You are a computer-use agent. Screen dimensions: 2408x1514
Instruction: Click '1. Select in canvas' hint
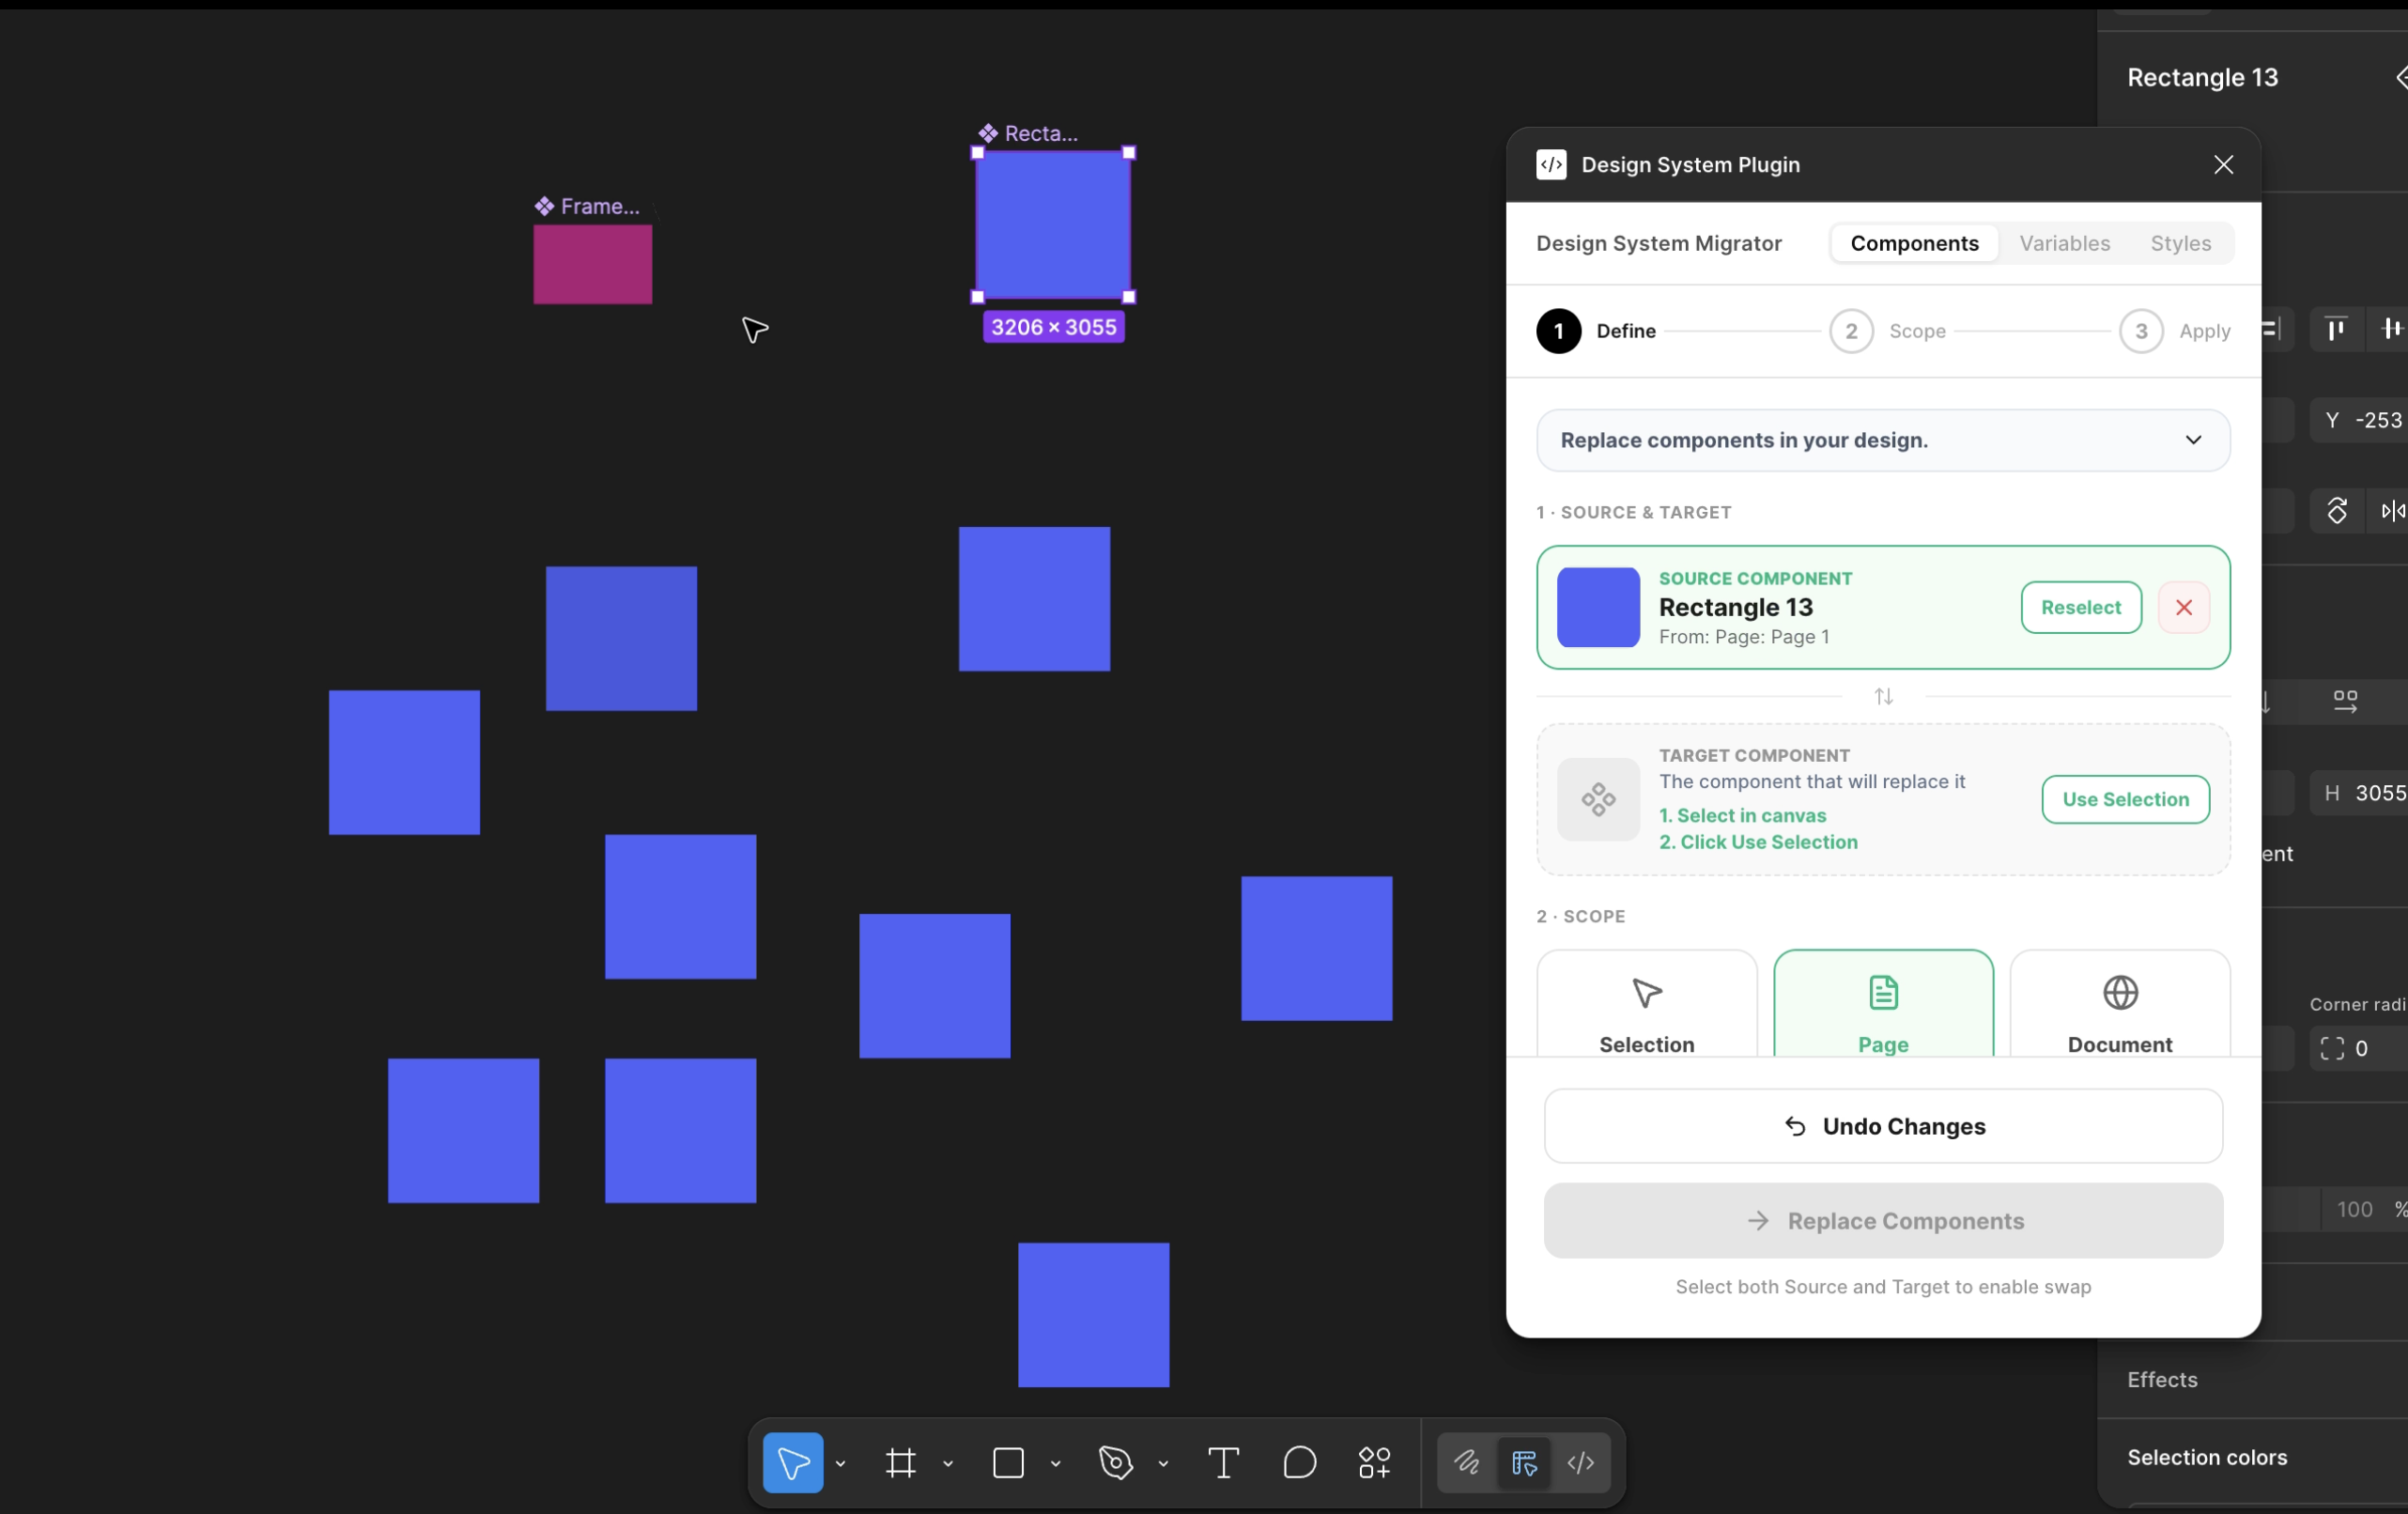click(x=1742, y=815)
